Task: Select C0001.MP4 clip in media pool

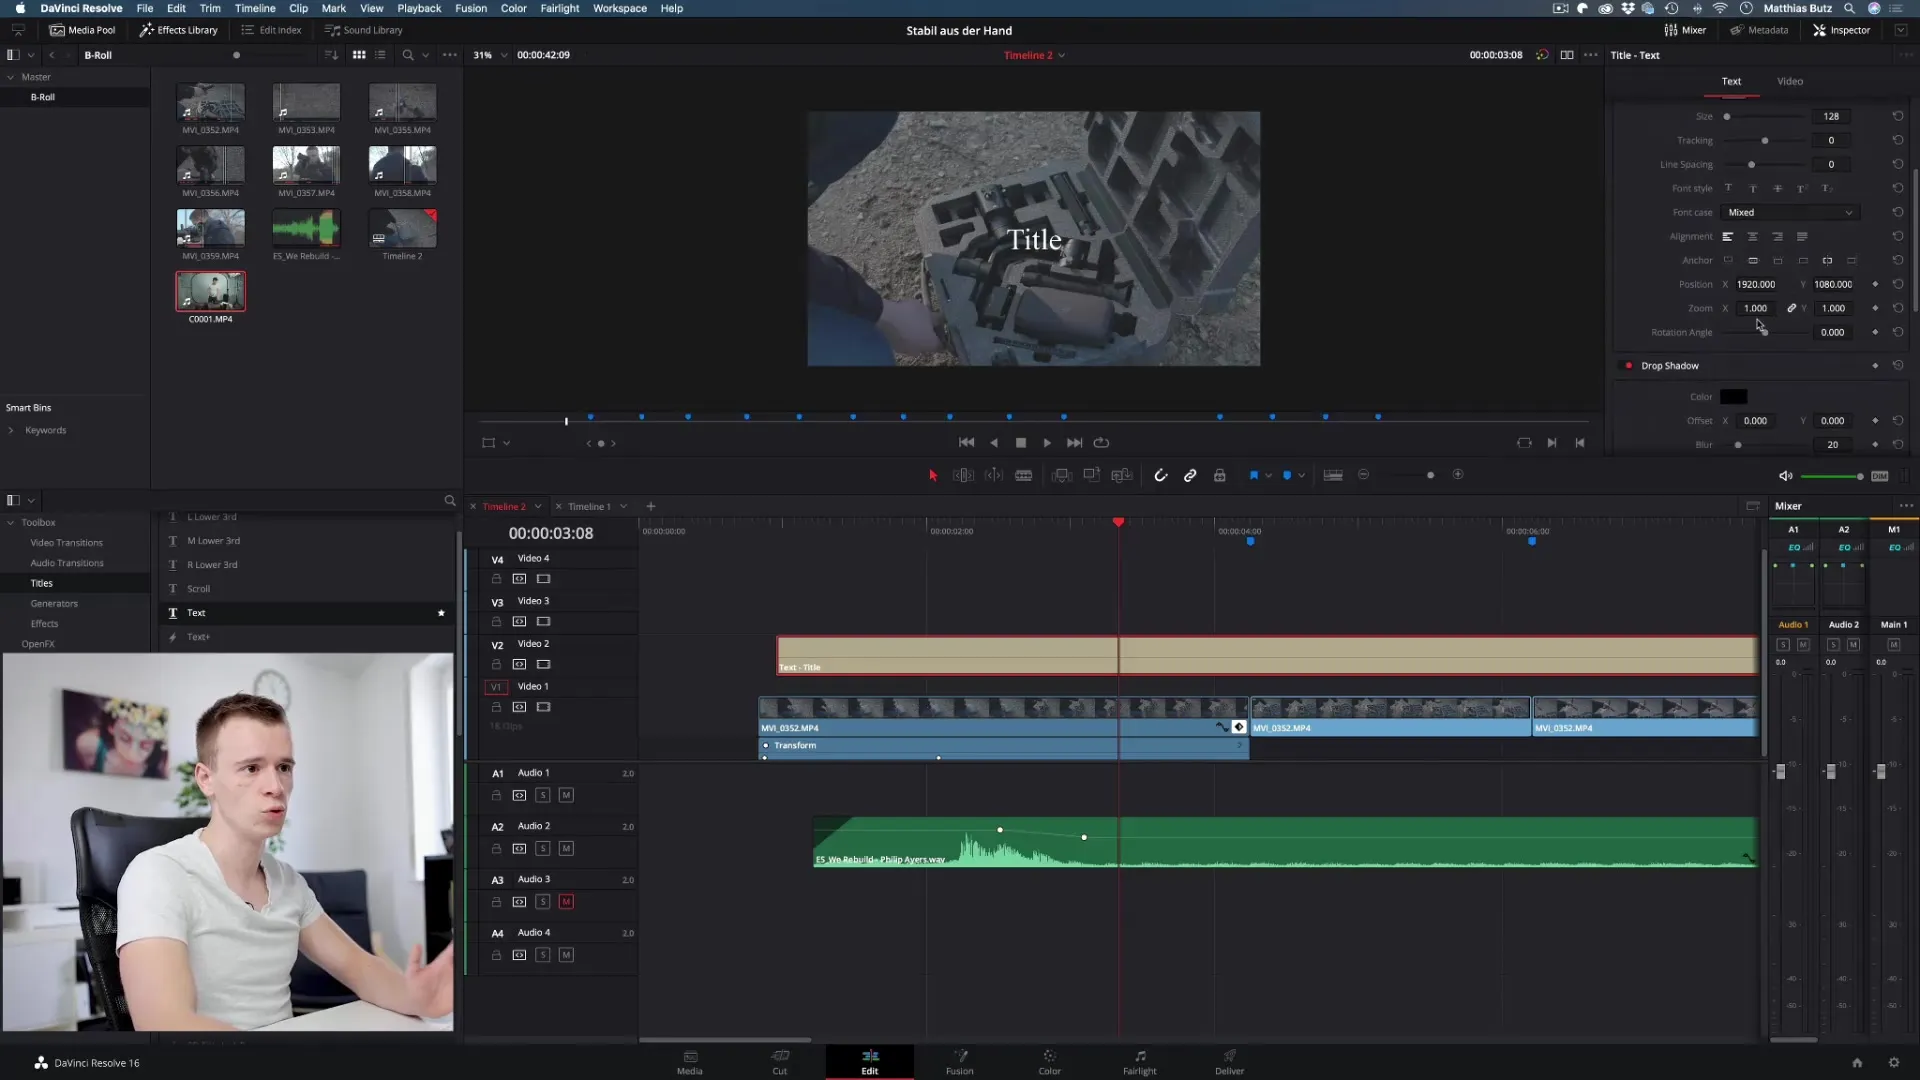Action: (210, 292)
